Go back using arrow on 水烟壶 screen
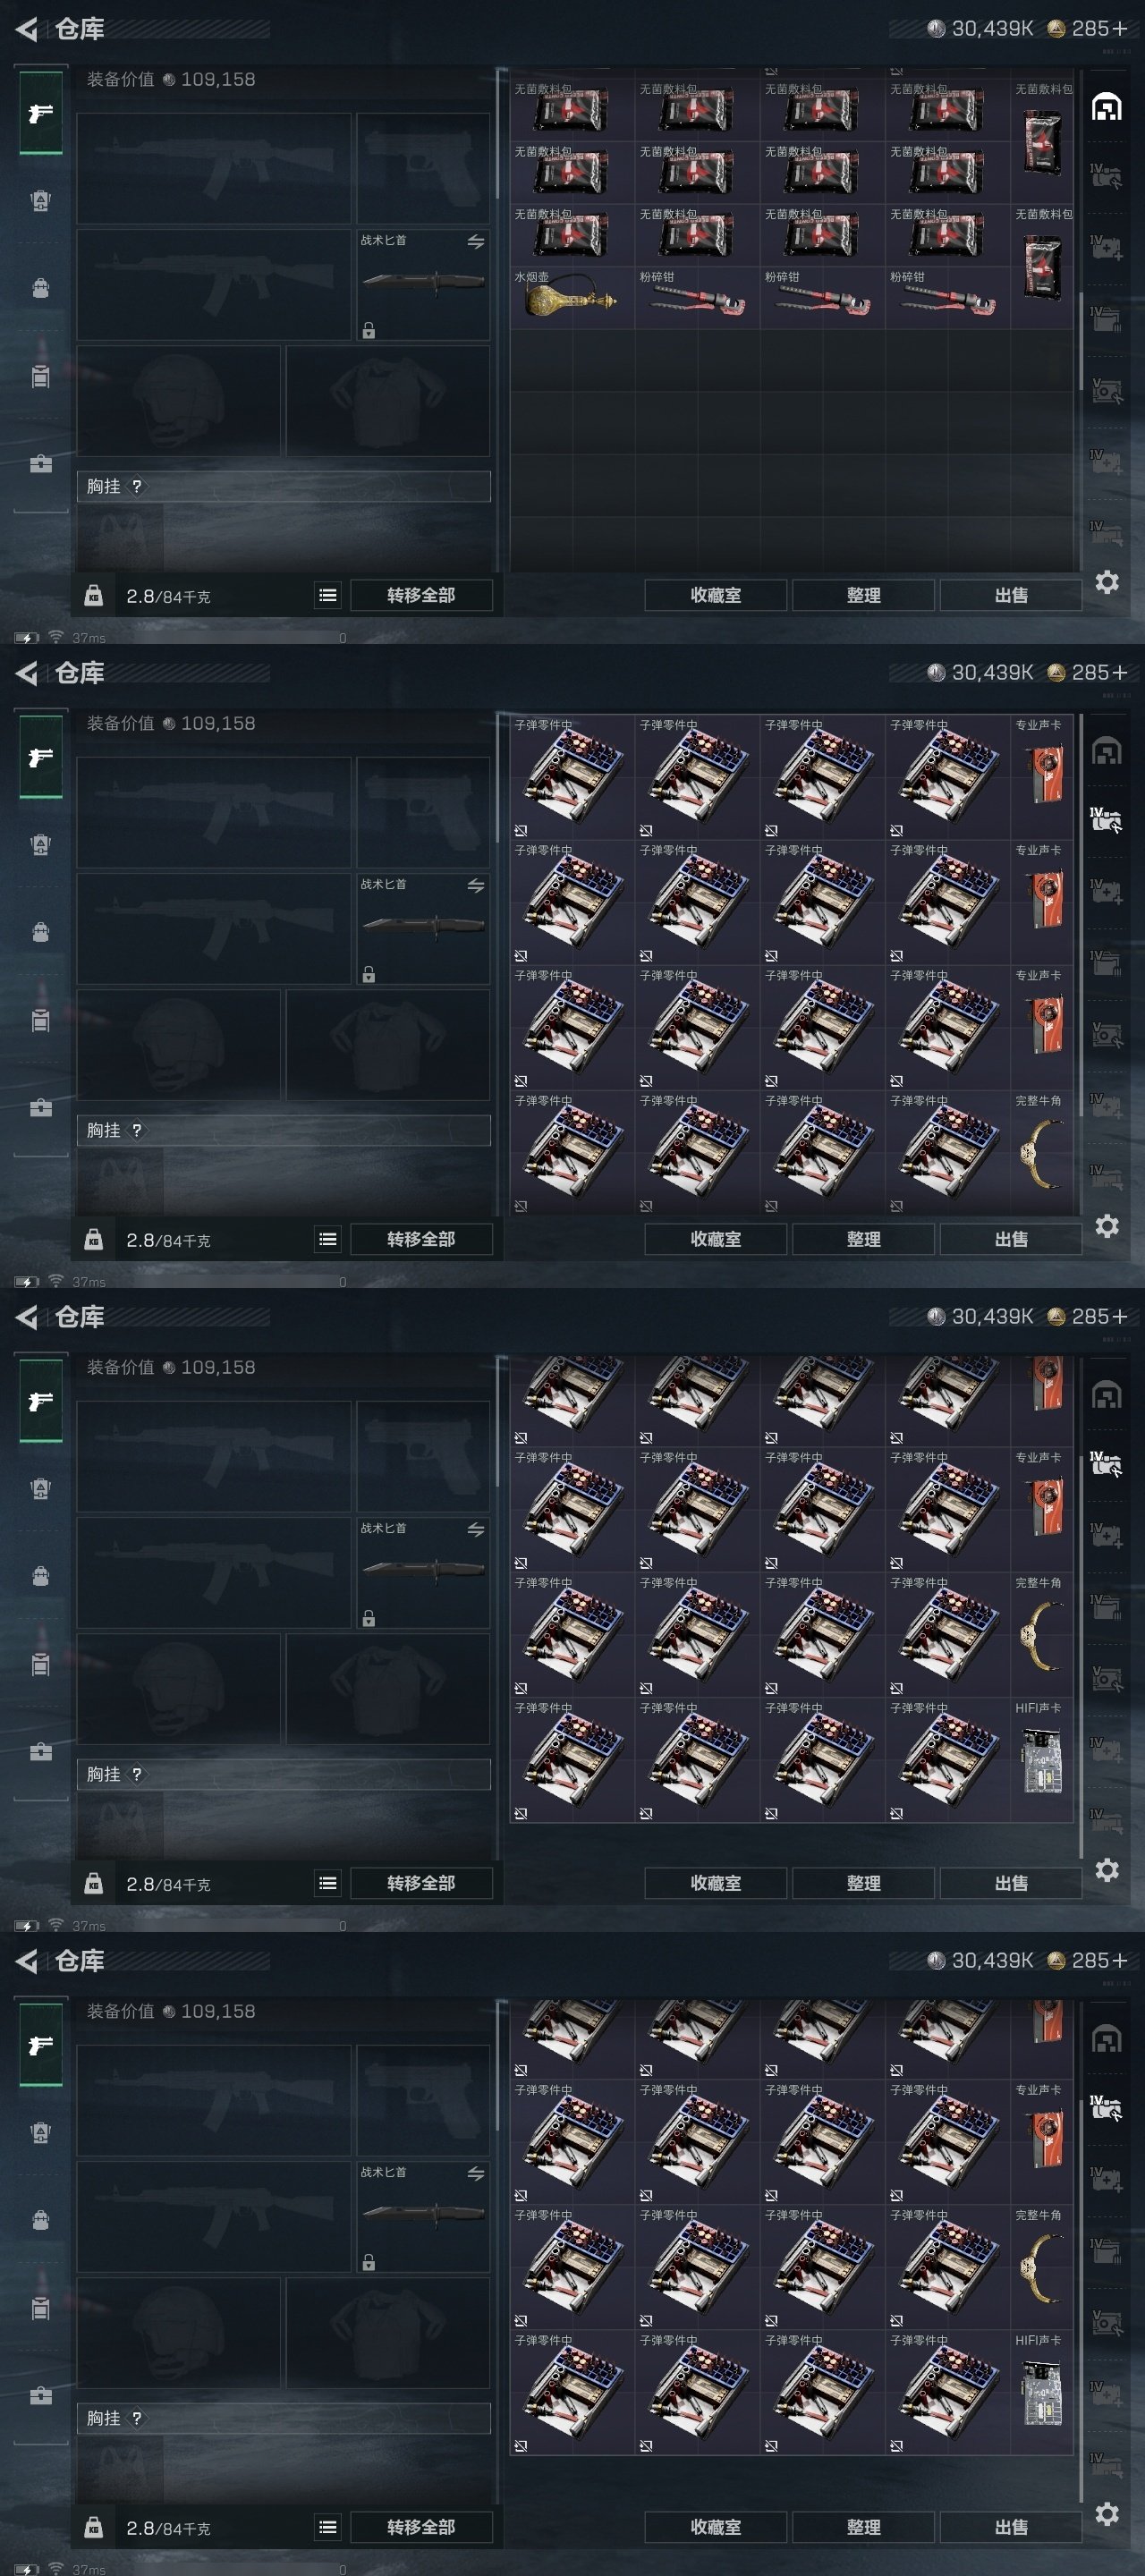The height and width of the screenshot is (2576, 1145). coord(27,30)
